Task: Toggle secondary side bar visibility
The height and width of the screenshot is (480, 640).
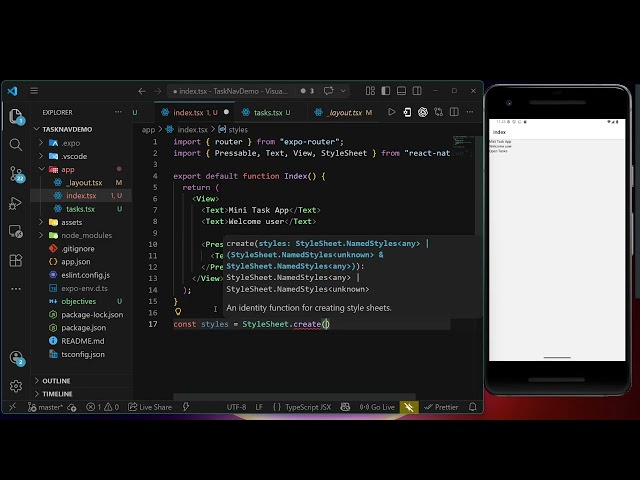Action: pos(417,91)
